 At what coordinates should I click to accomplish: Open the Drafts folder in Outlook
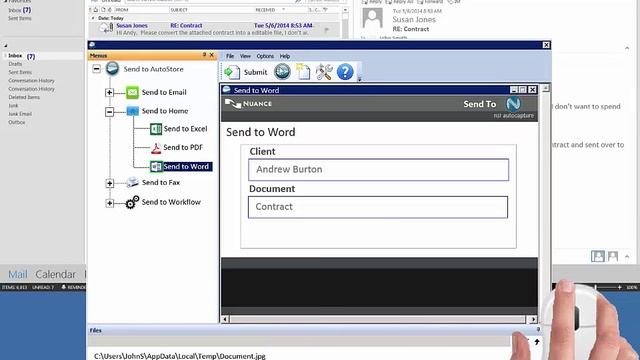pos(15,64)
